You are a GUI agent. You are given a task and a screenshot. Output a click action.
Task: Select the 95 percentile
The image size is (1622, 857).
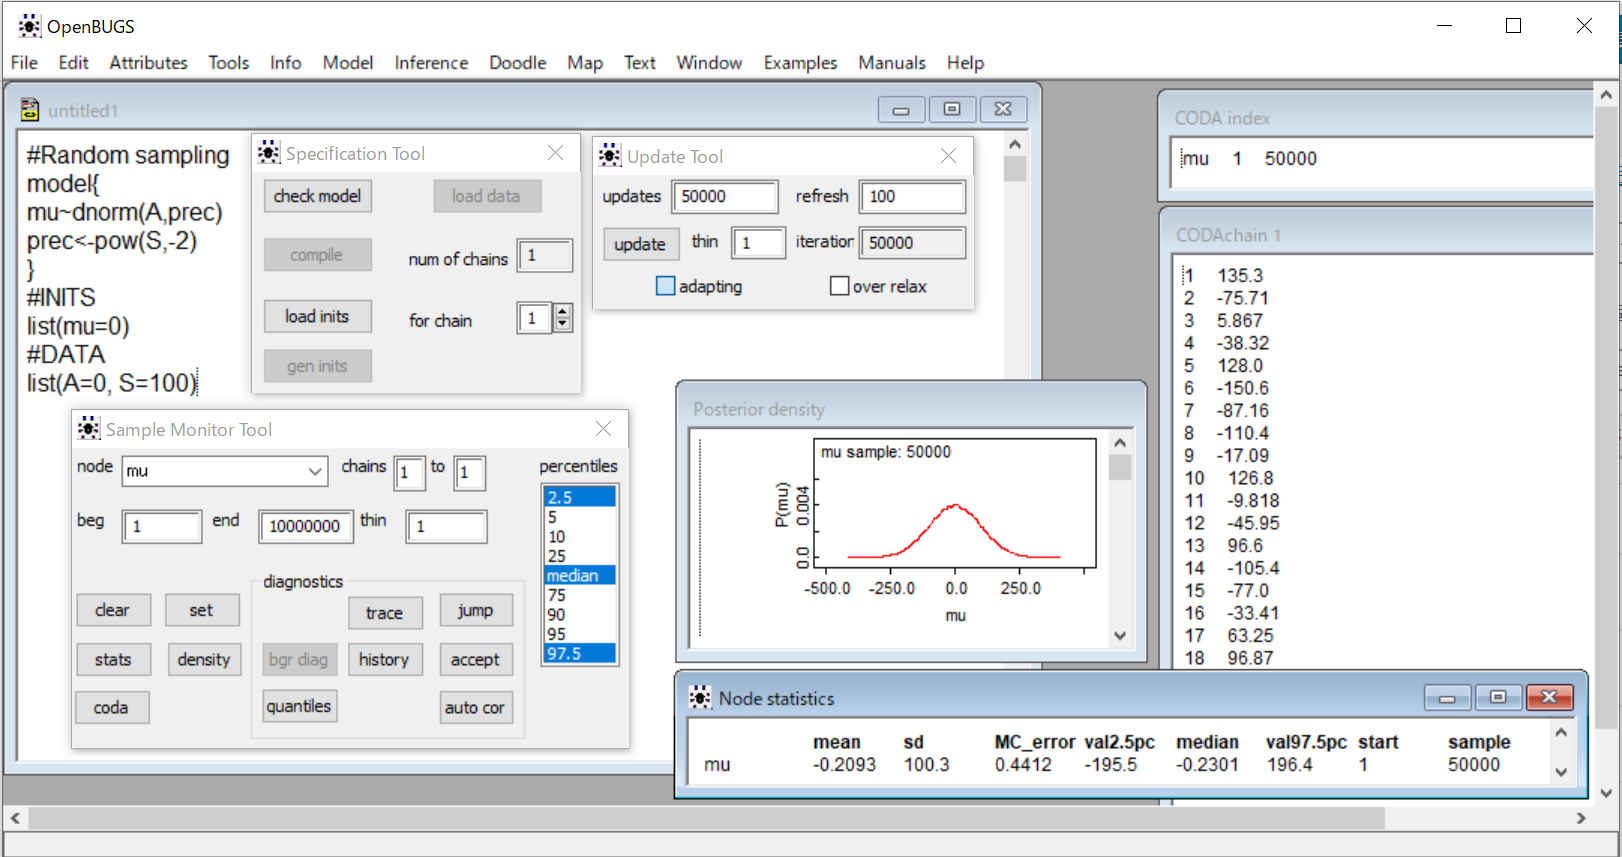click(x=580, y=634)
